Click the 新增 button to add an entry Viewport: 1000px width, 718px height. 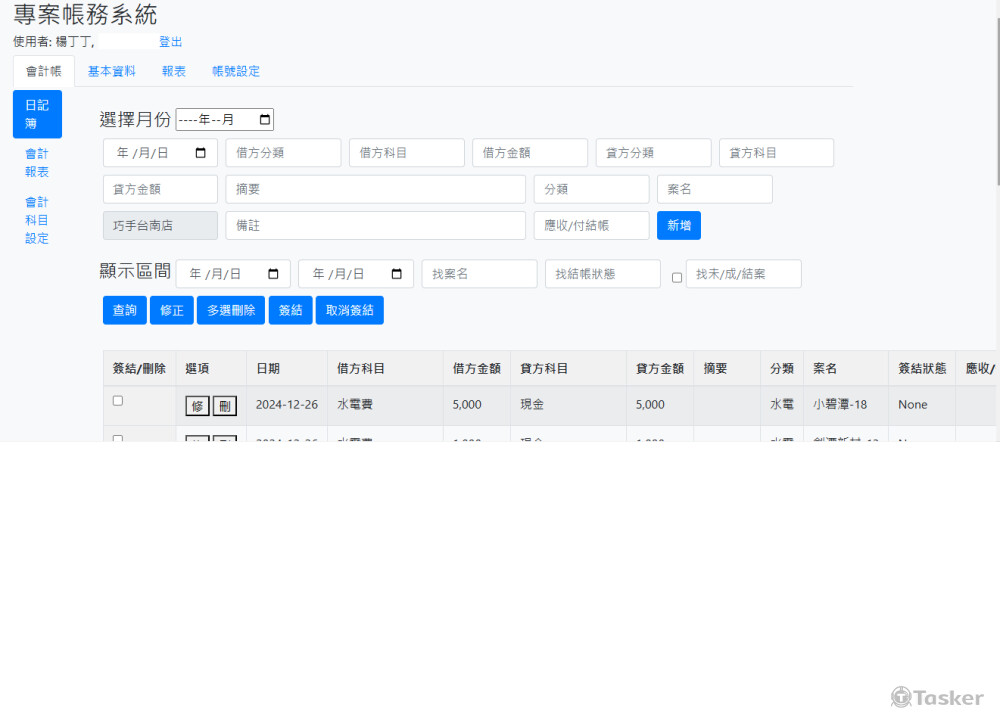pyautogui.click(x=678, y=226)
